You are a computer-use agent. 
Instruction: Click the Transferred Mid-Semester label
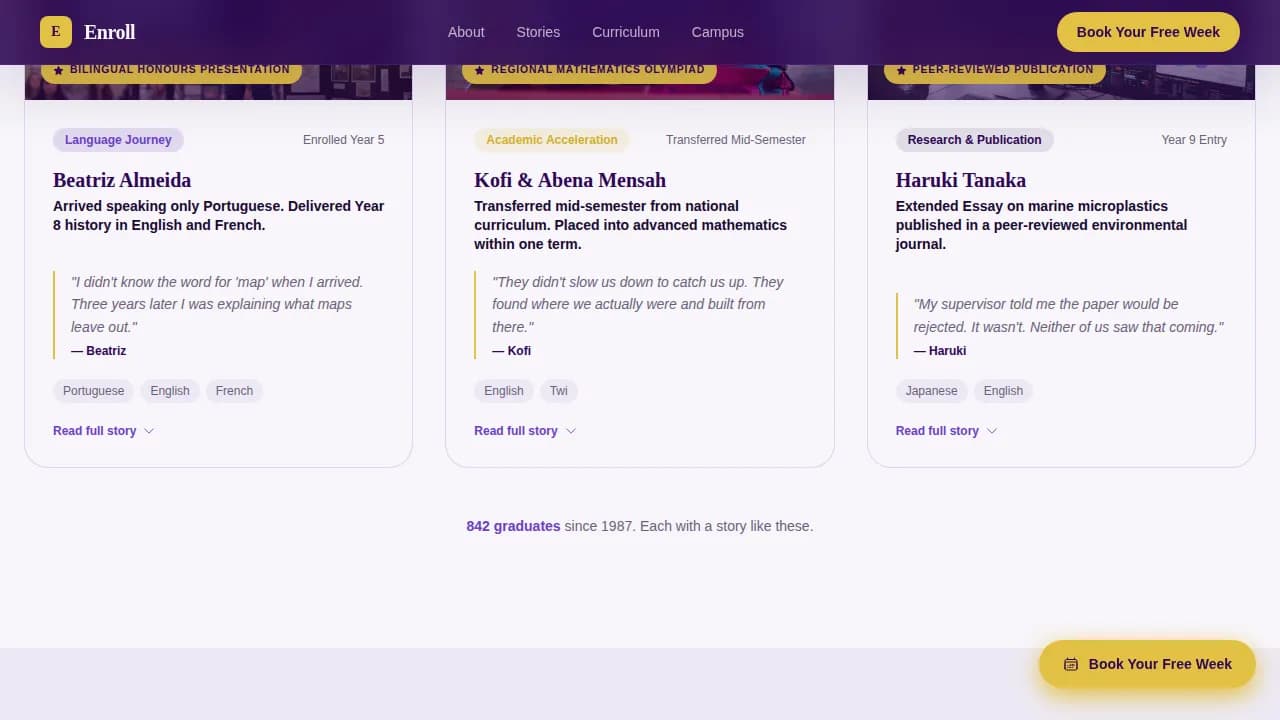tap(736, 140)
